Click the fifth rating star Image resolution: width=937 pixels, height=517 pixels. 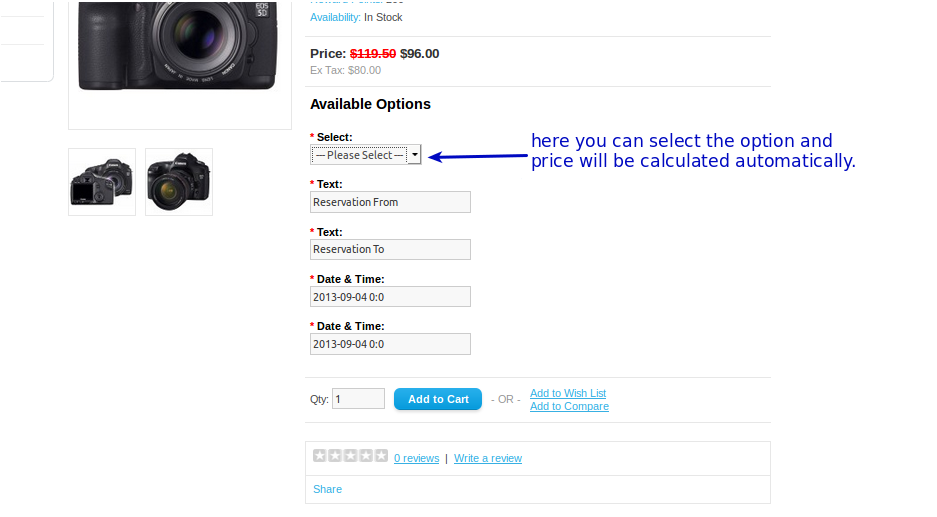380,456
